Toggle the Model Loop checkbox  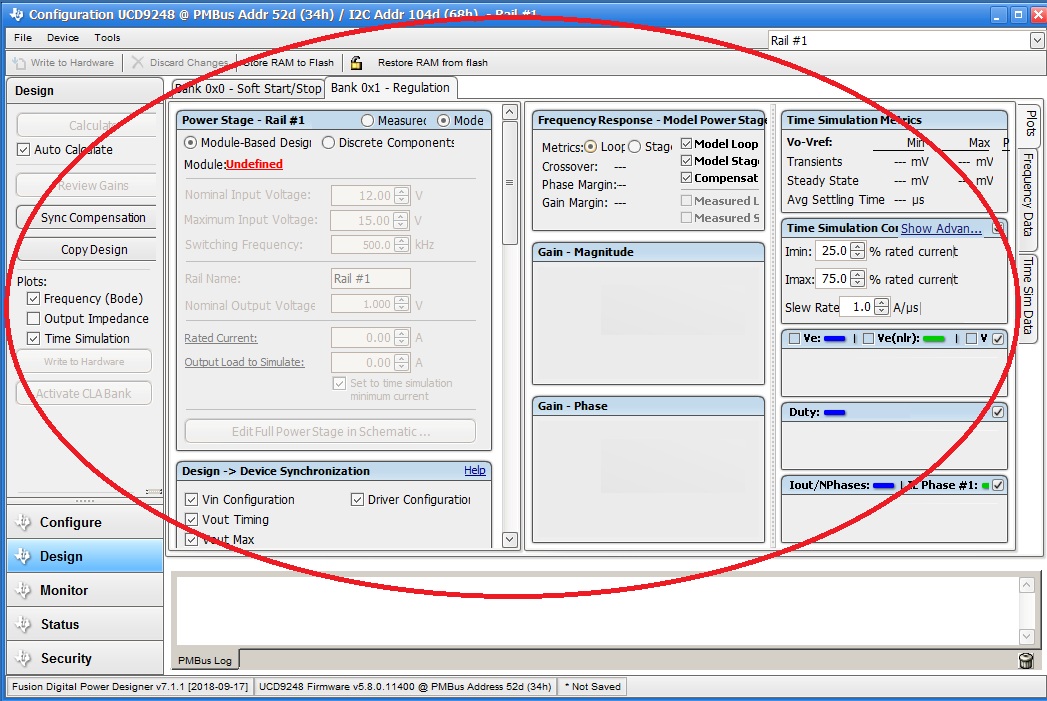[x=686, y=144]
